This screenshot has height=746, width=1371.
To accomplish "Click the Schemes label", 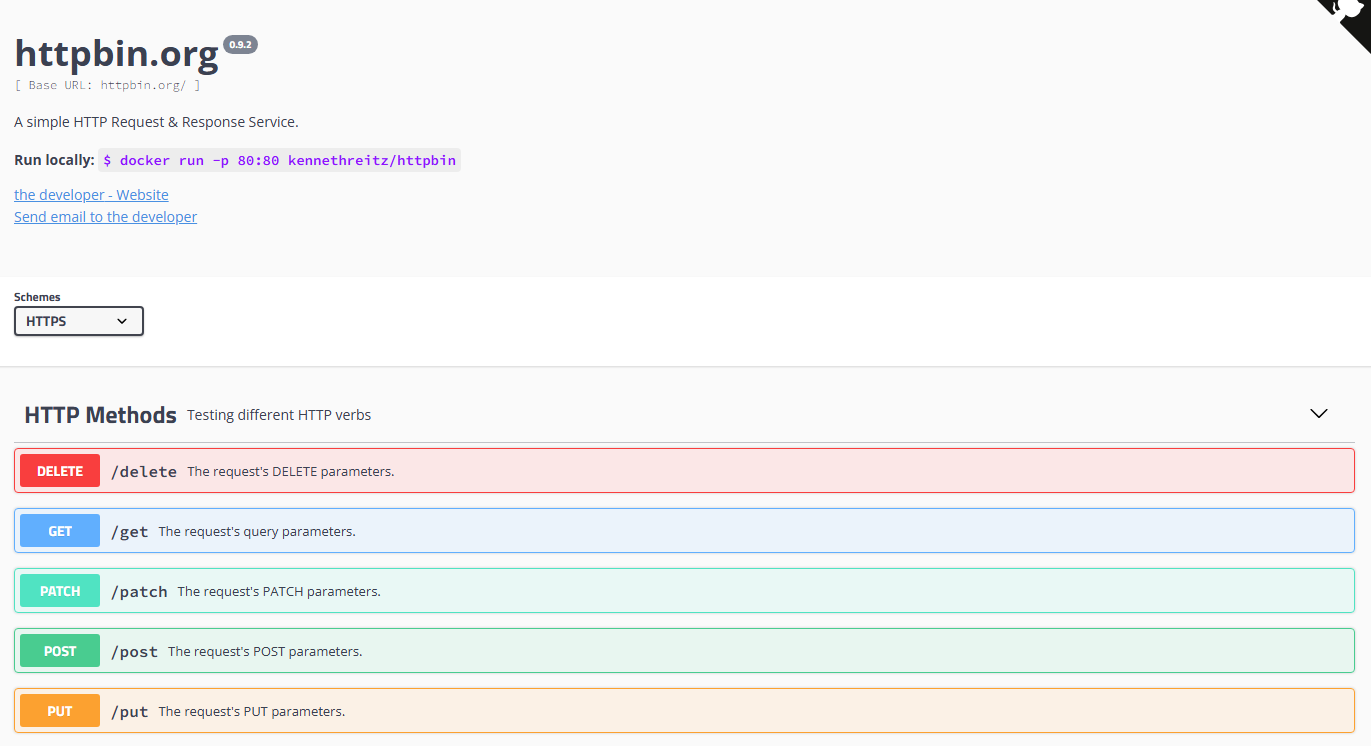I will pyautogui.click(x=37, y=297).
